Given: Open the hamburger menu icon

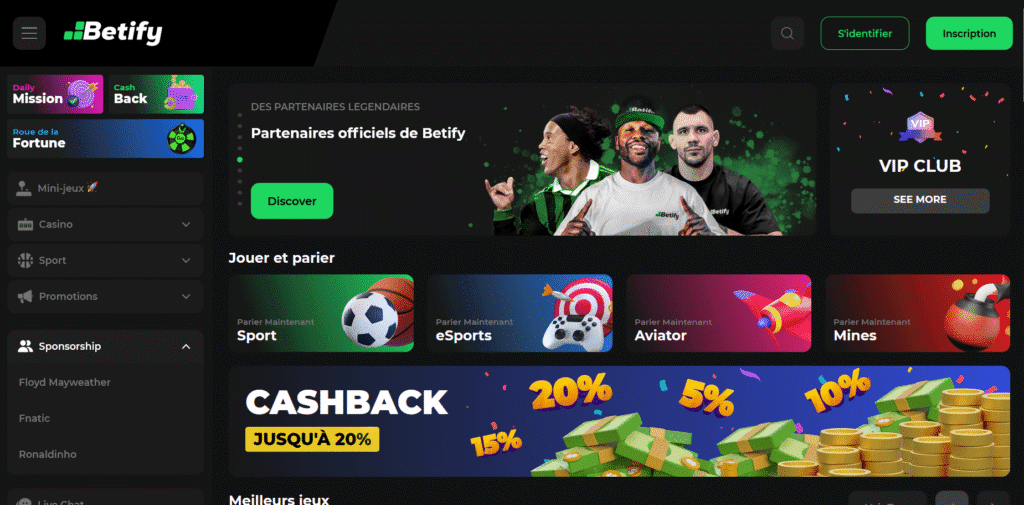Looking at the screenshot, I should point(29,33).
